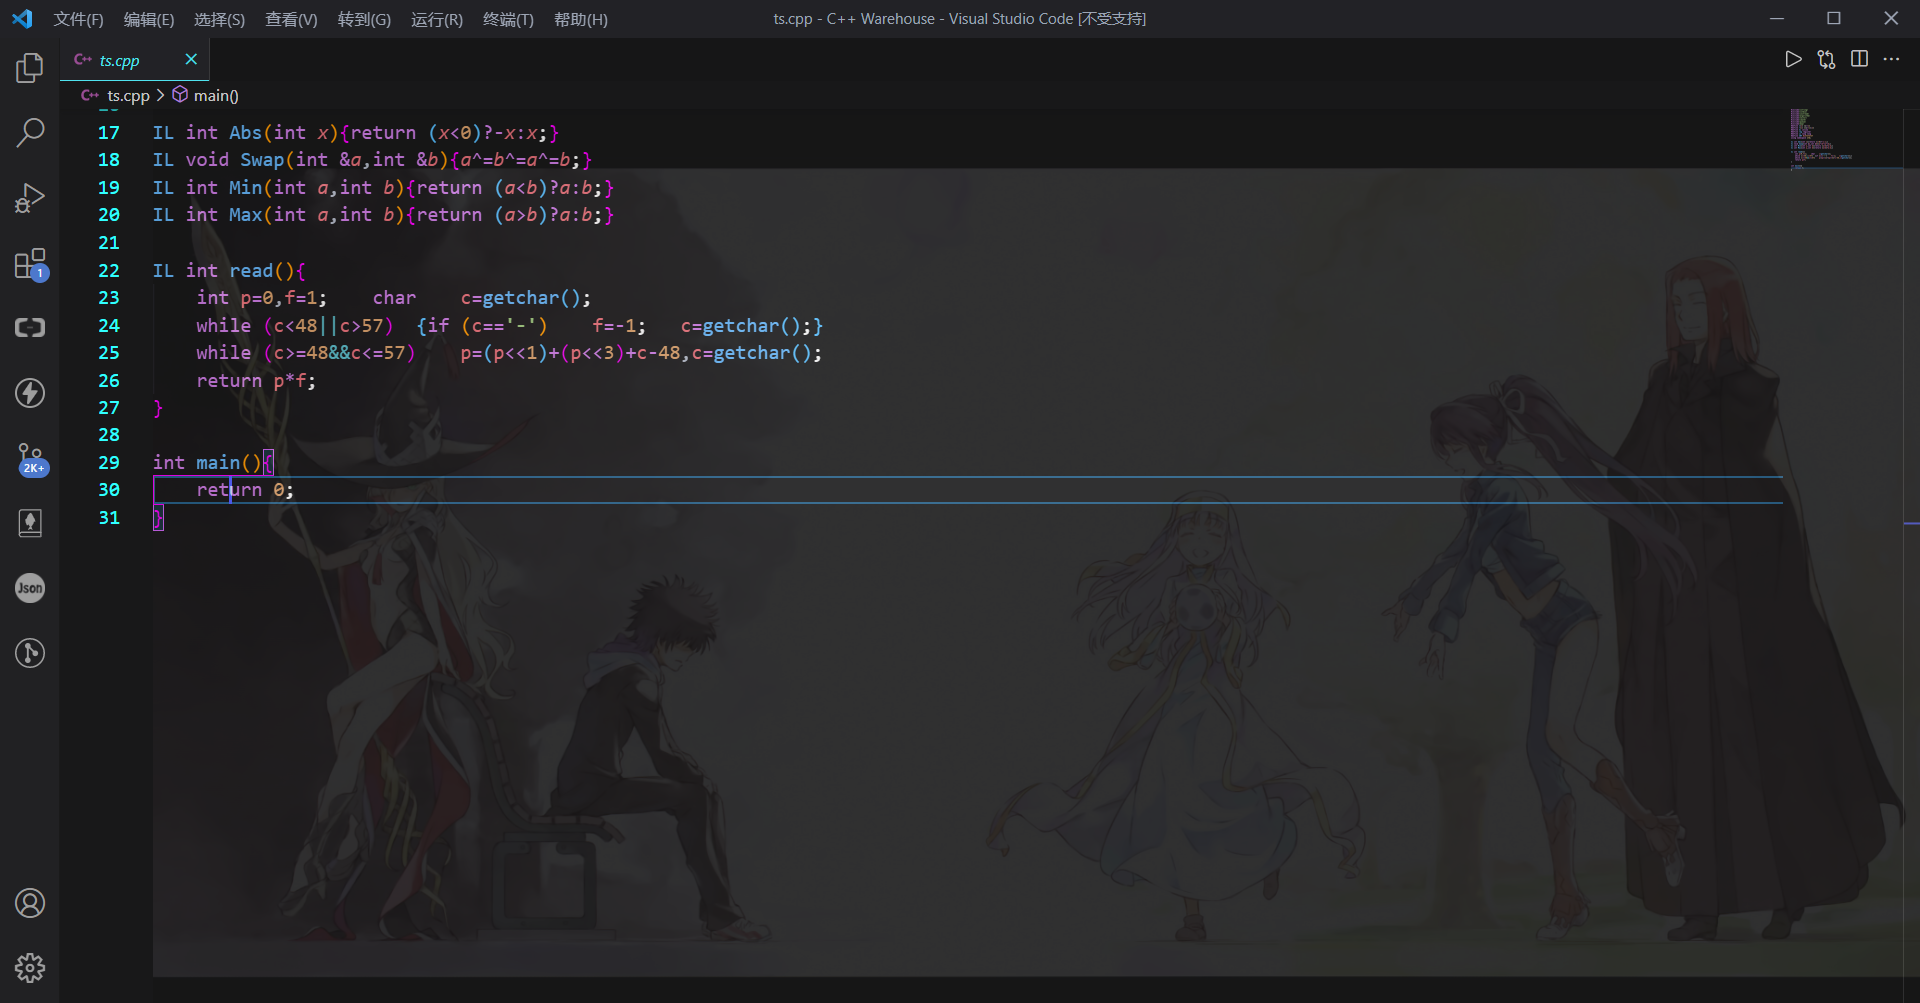Image resolution: width=1920 pixels, height=1003 pixels.
Task: Open the 文件(F) menu
Action: 78,19
